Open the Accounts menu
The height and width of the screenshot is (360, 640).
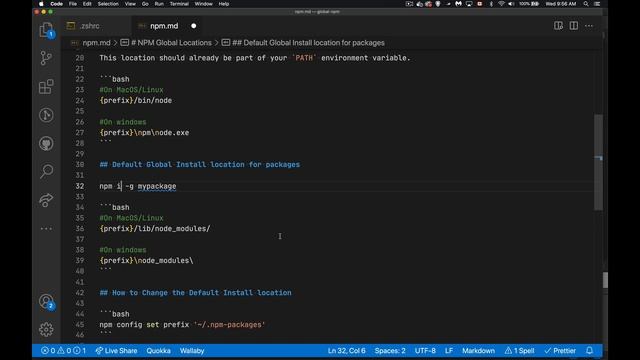[46, 302]
